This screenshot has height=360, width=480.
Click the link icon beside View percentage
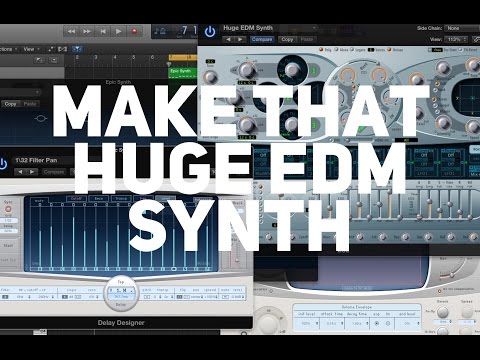[476, 39]
